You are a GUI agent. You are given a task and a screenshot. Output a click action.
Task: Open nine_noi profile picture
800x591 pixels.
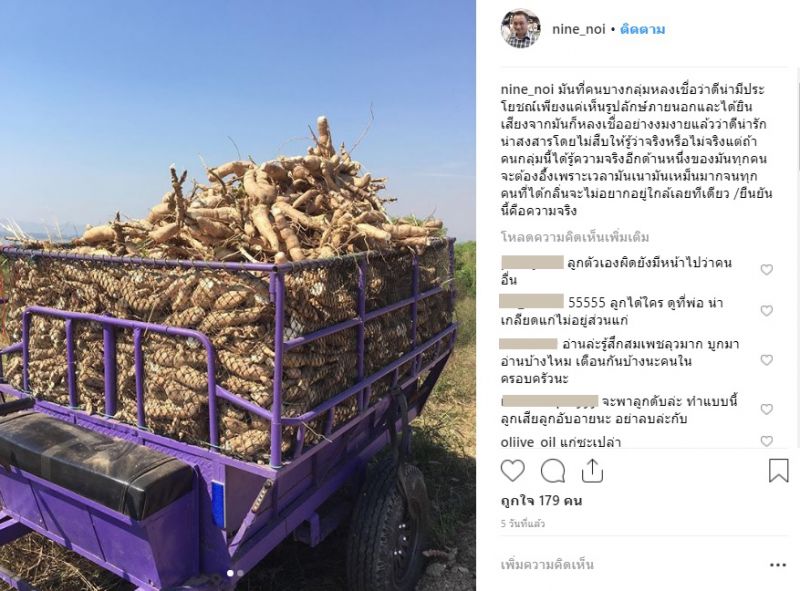520,29
